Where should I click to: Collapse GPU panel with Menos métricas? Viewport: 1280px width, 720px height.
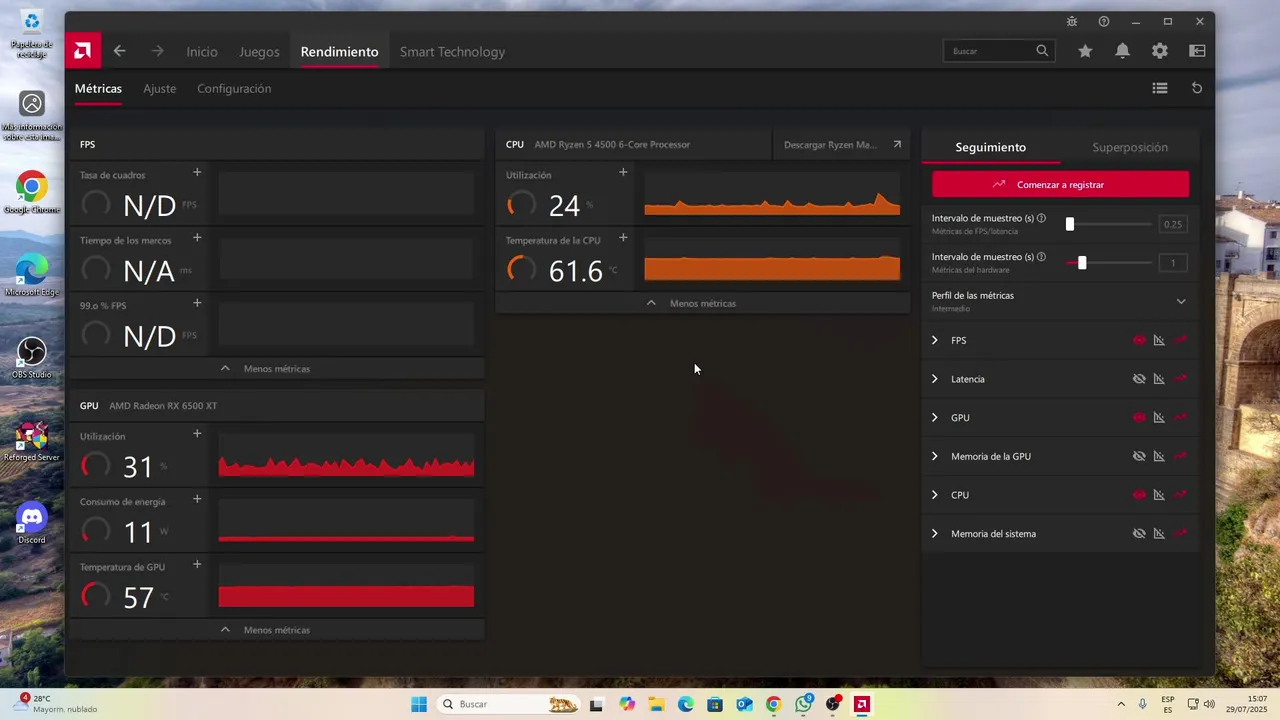click(x=277, y=630)
